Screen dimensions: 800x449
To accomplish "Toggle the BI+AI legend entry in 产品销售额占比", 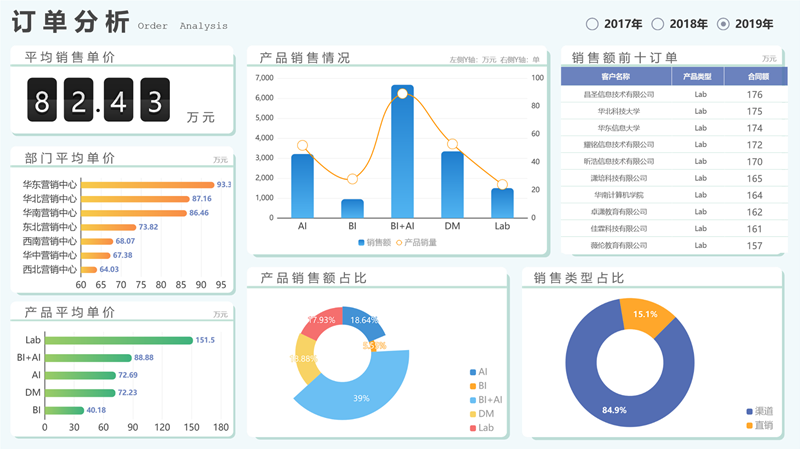I will 473,400.
